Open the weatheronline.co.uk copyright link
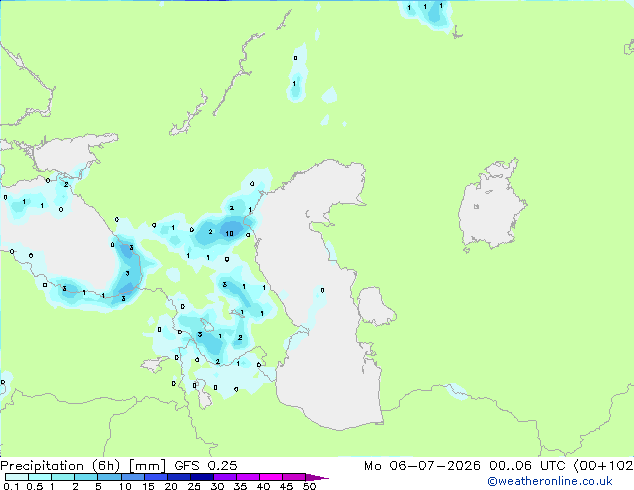634x490 pixels. tap(550, 481)
